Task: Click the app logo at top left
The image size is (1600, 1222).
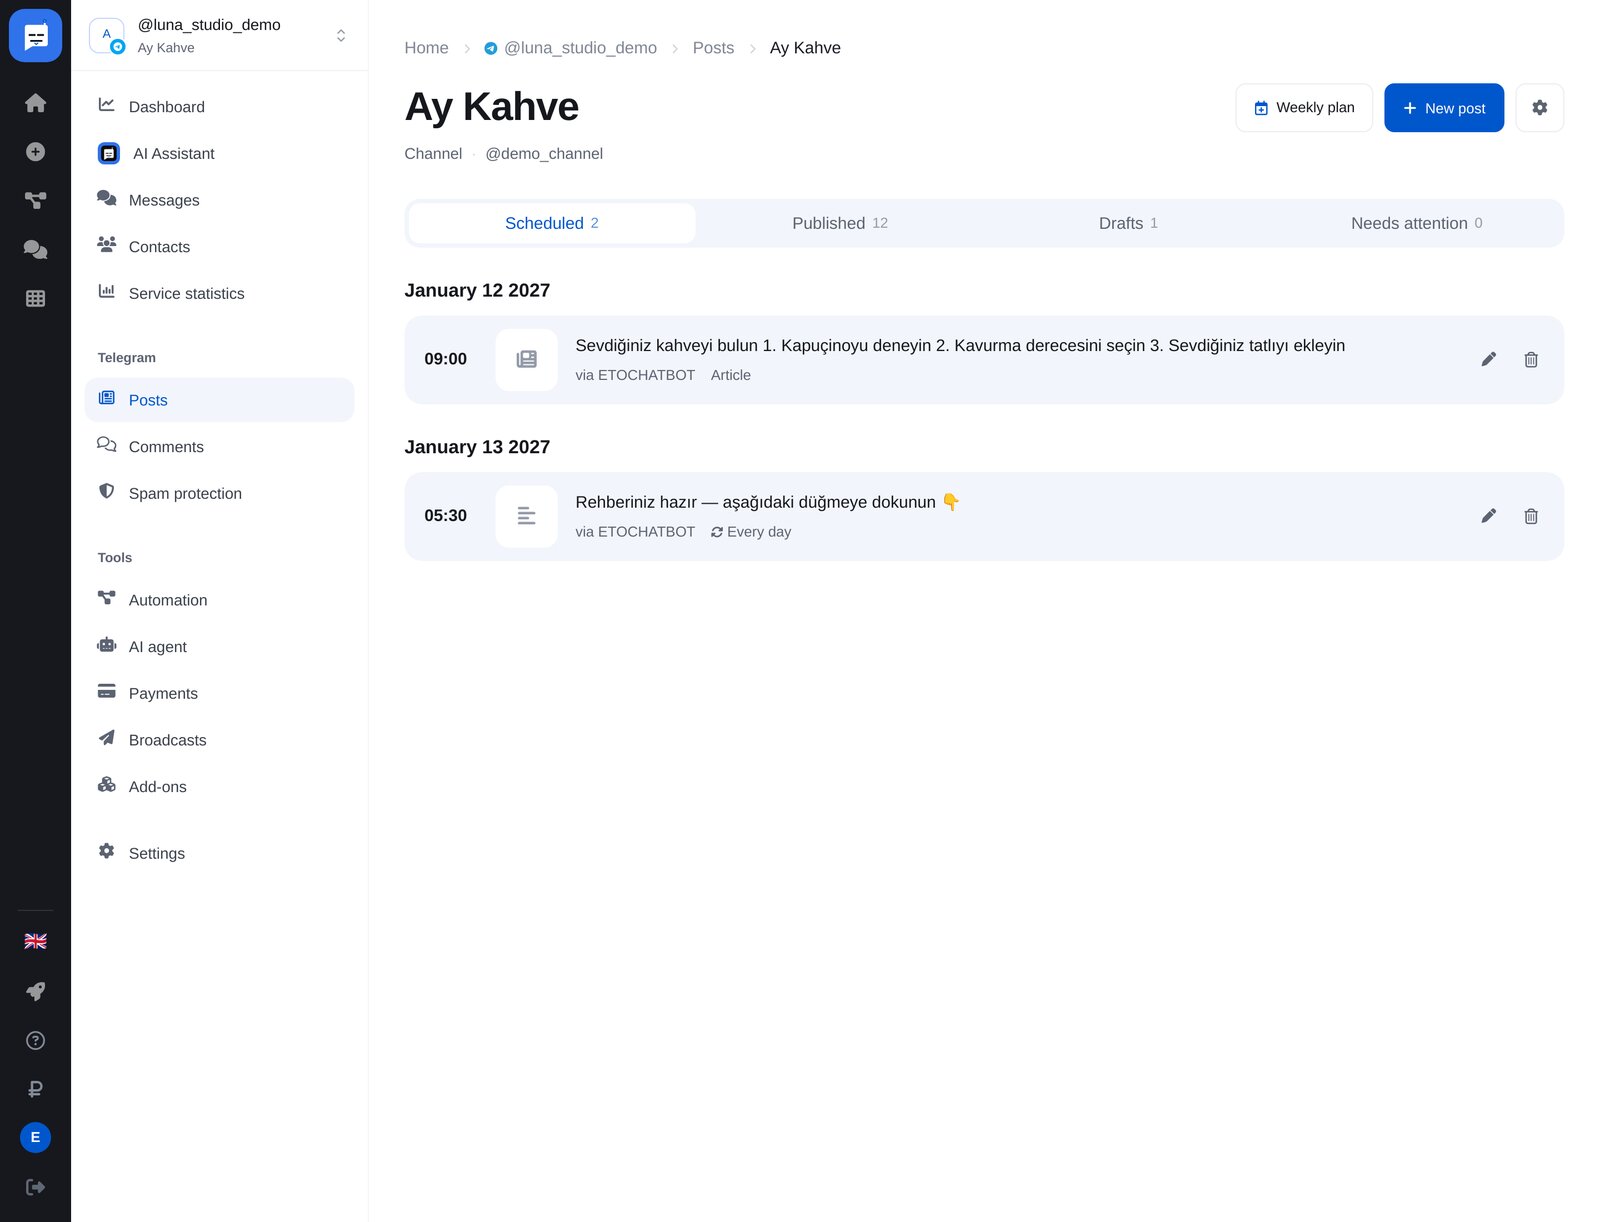Action: [35, 36]
